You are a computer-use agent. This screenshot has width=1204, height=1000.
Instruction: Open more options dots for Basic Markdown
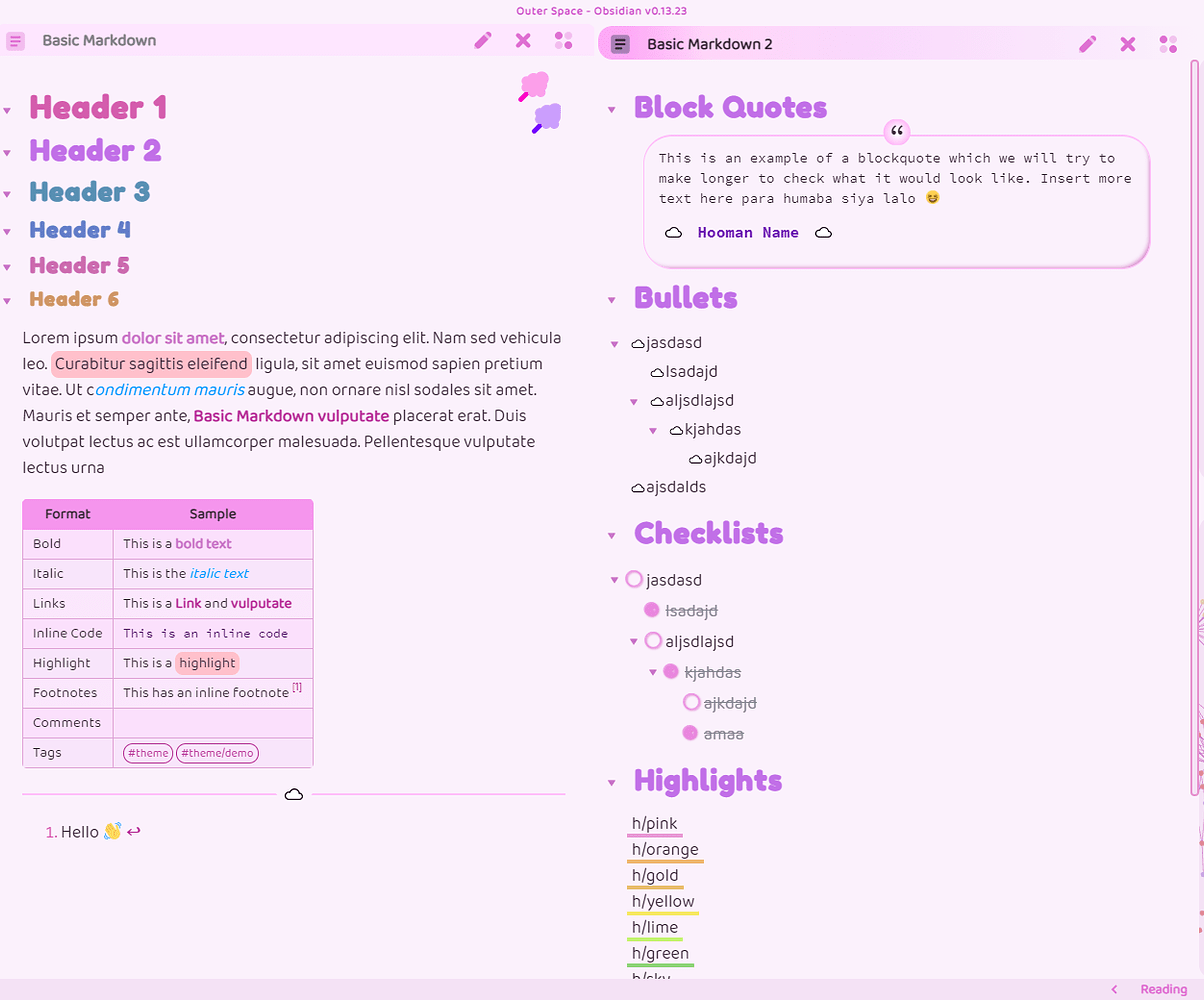pyautogui.click(x=563, y=41)
